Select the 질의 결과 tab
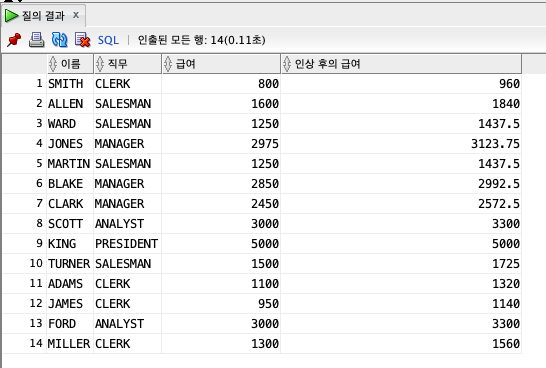Viewport: 546px width, 368px height. 43,16
